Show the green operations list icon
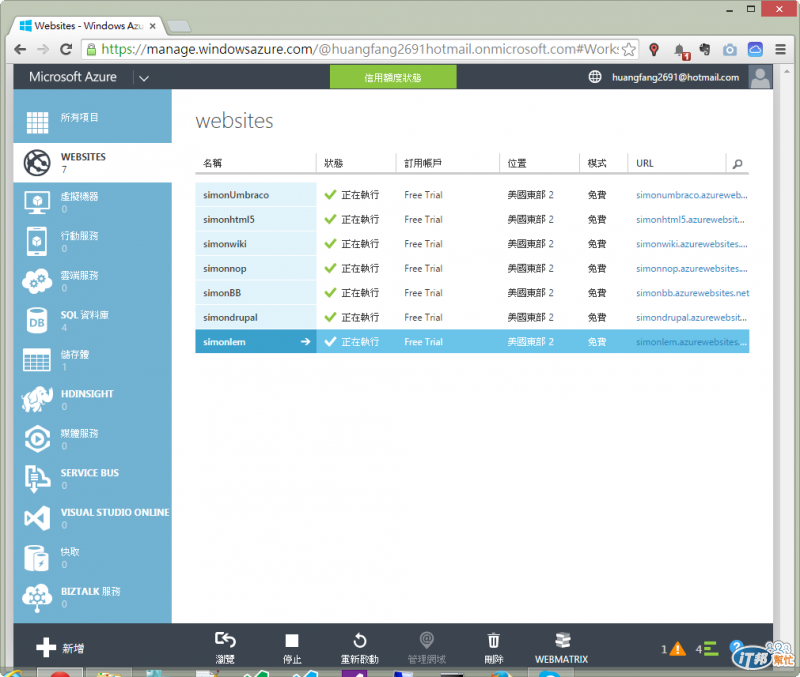 (x=711, y=649)
